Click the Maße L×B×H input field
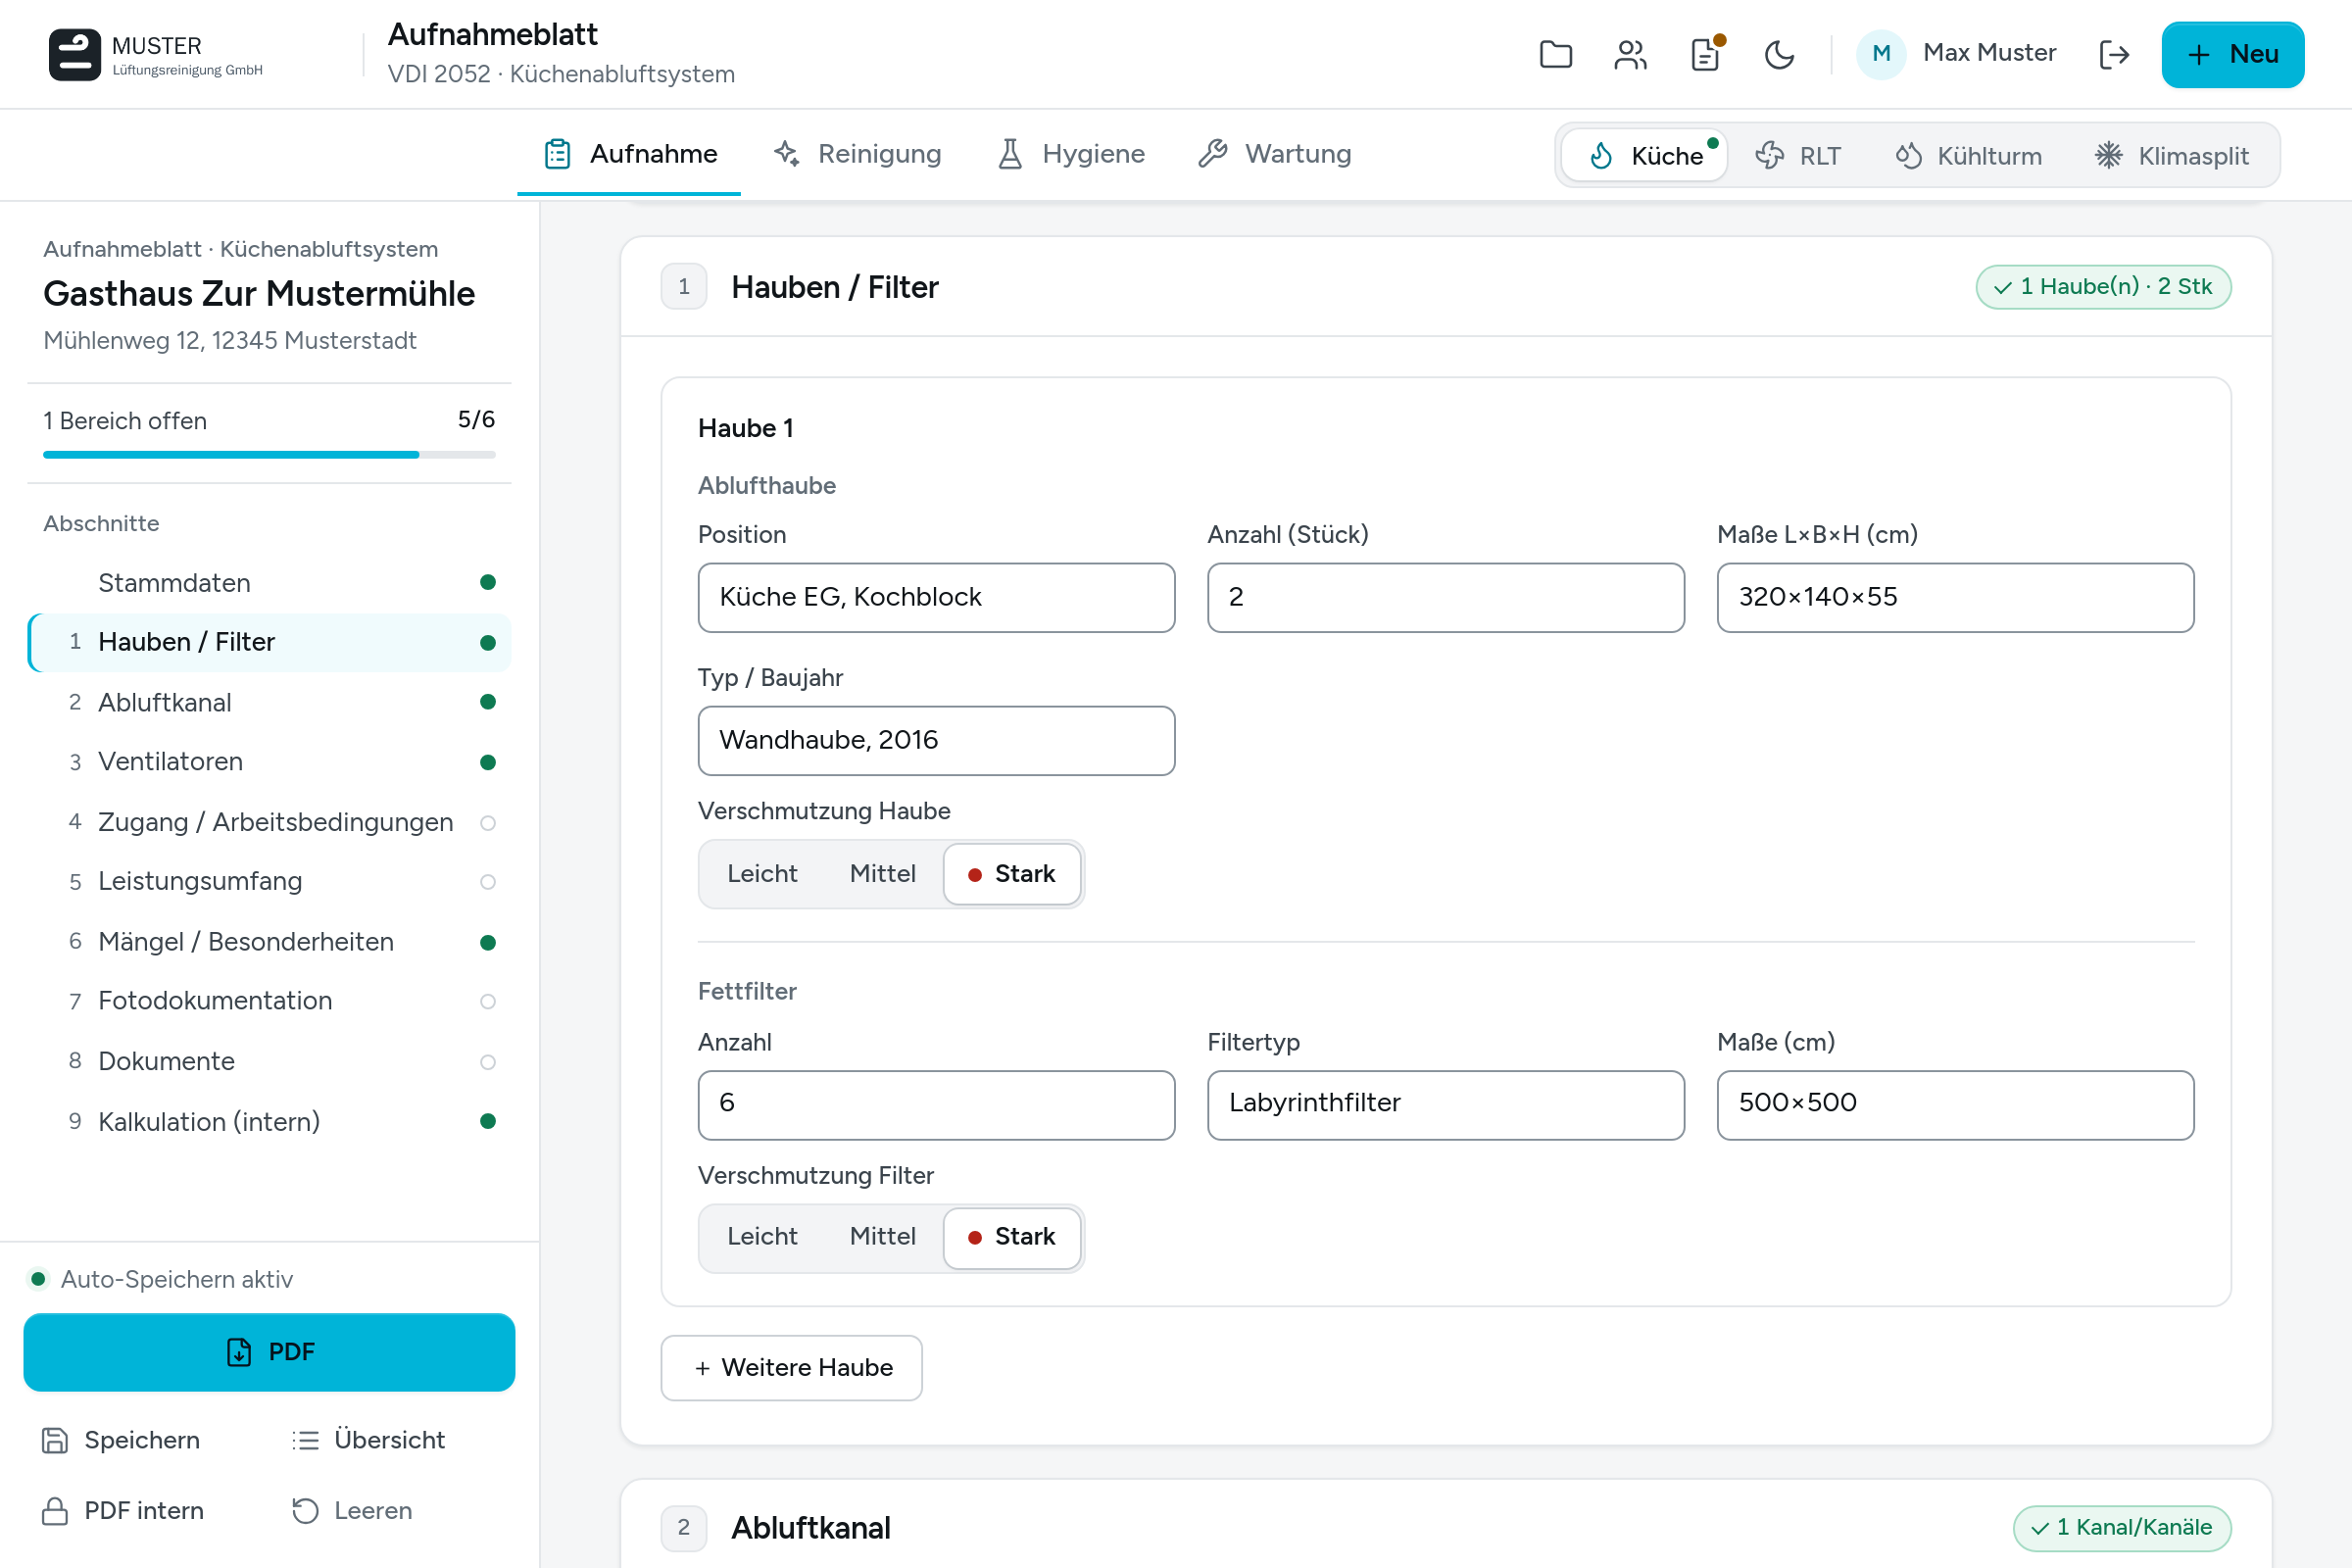Image resolution: width=2352 pixels, height=1568 pixels. click(x=1955, y=597)
